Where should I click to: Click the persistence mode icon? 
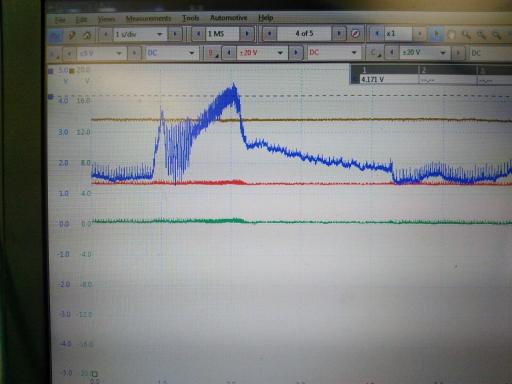pos(71,35)
